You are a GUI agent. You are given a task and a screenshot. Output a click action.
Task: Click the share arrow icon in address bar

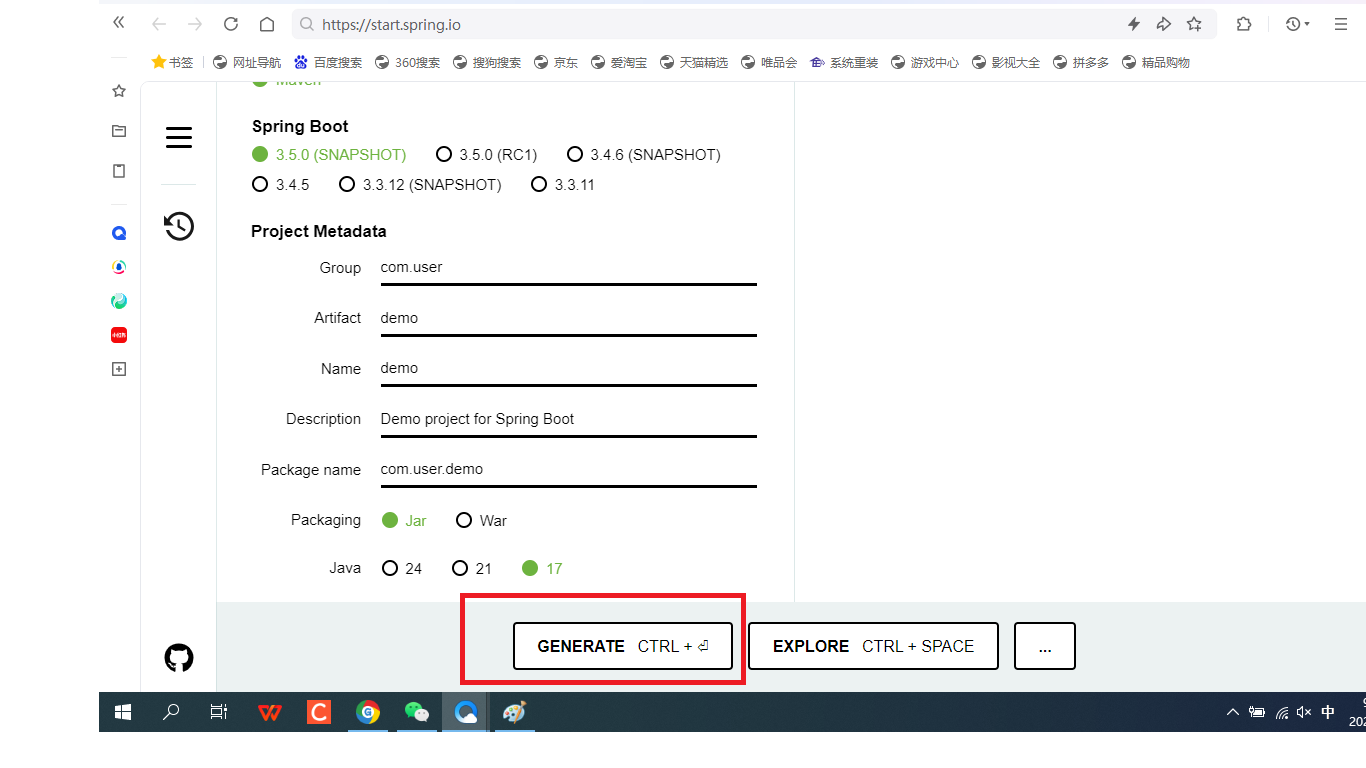[1164, 24]
